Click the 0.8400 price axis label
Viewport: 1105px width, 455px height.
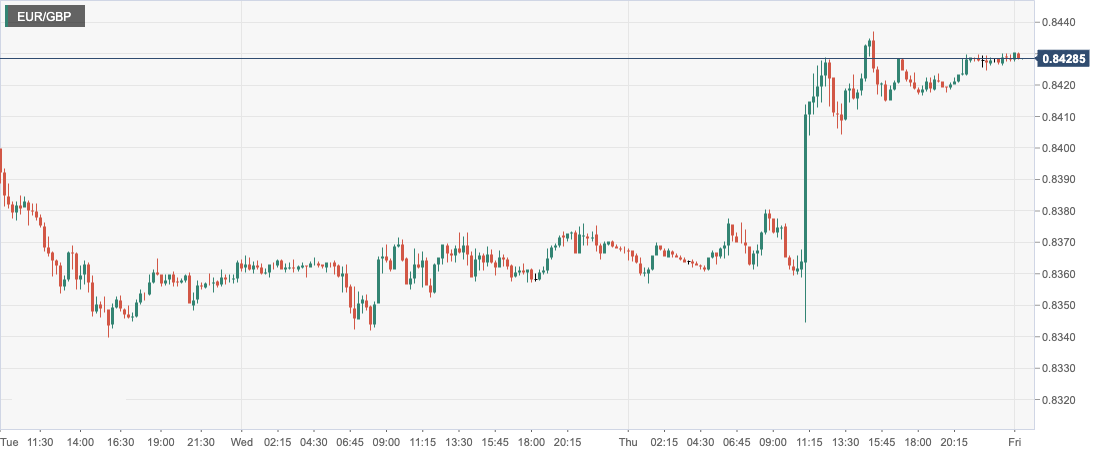click(1058, 148)
